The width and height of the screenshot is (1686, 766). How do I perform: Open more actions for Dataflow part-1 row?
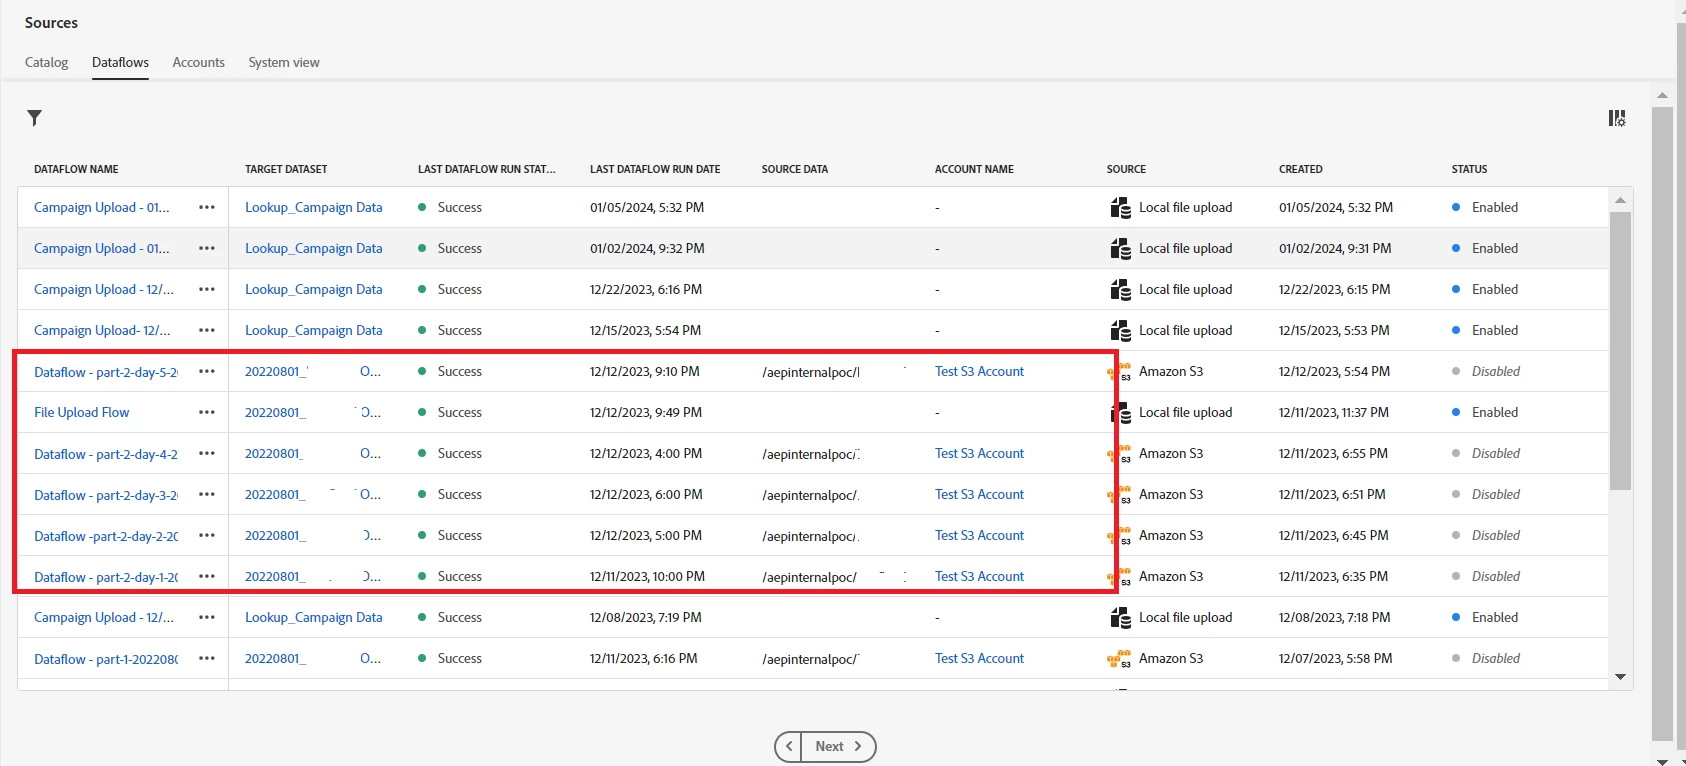click(207, 658)
